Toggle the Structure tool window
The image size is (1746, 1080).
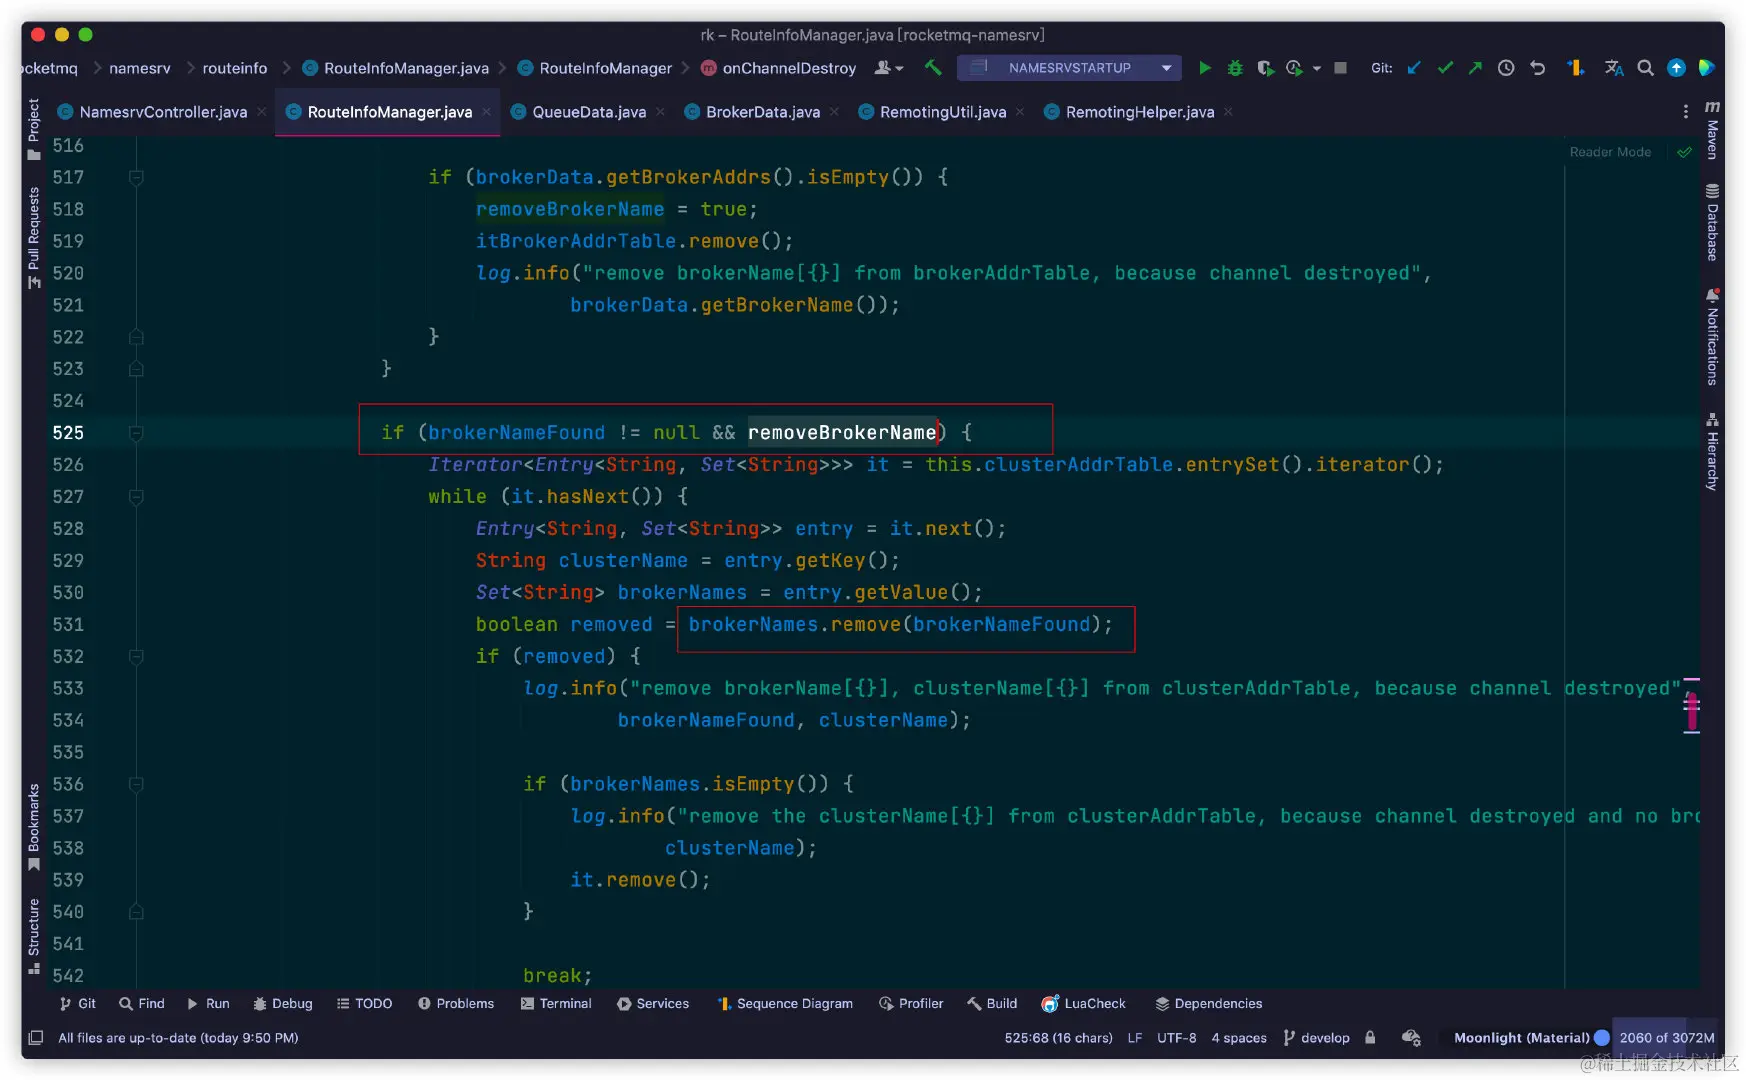coord(34,936)
